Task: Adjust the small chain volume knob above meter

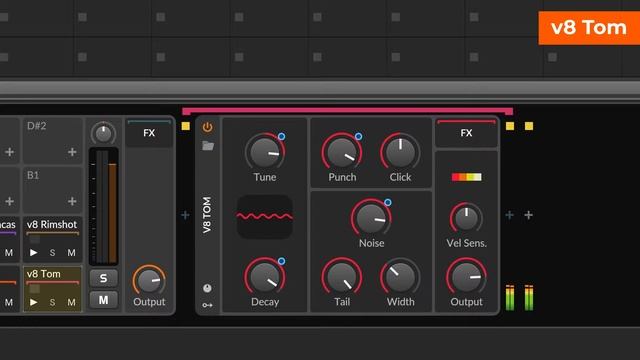Action: (x=103, y=133)
